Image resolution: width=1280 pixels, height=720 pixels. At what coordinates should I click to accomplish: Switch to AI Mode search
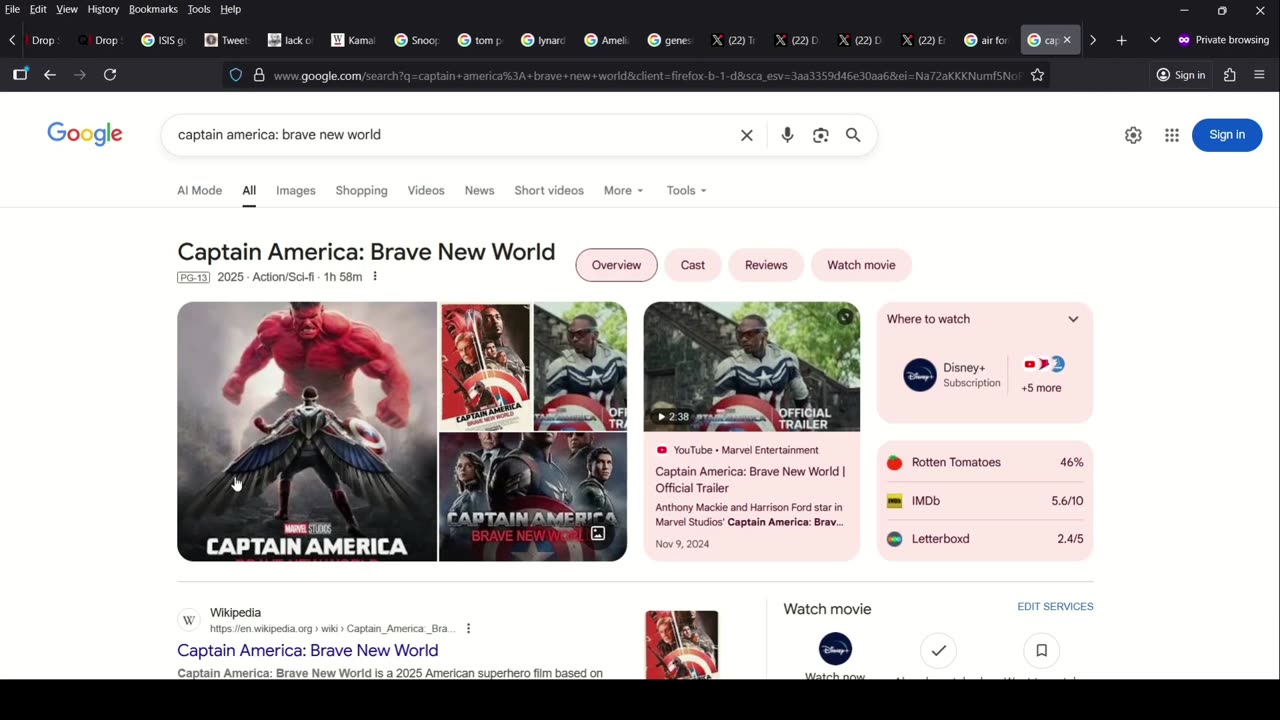point(200,191)
